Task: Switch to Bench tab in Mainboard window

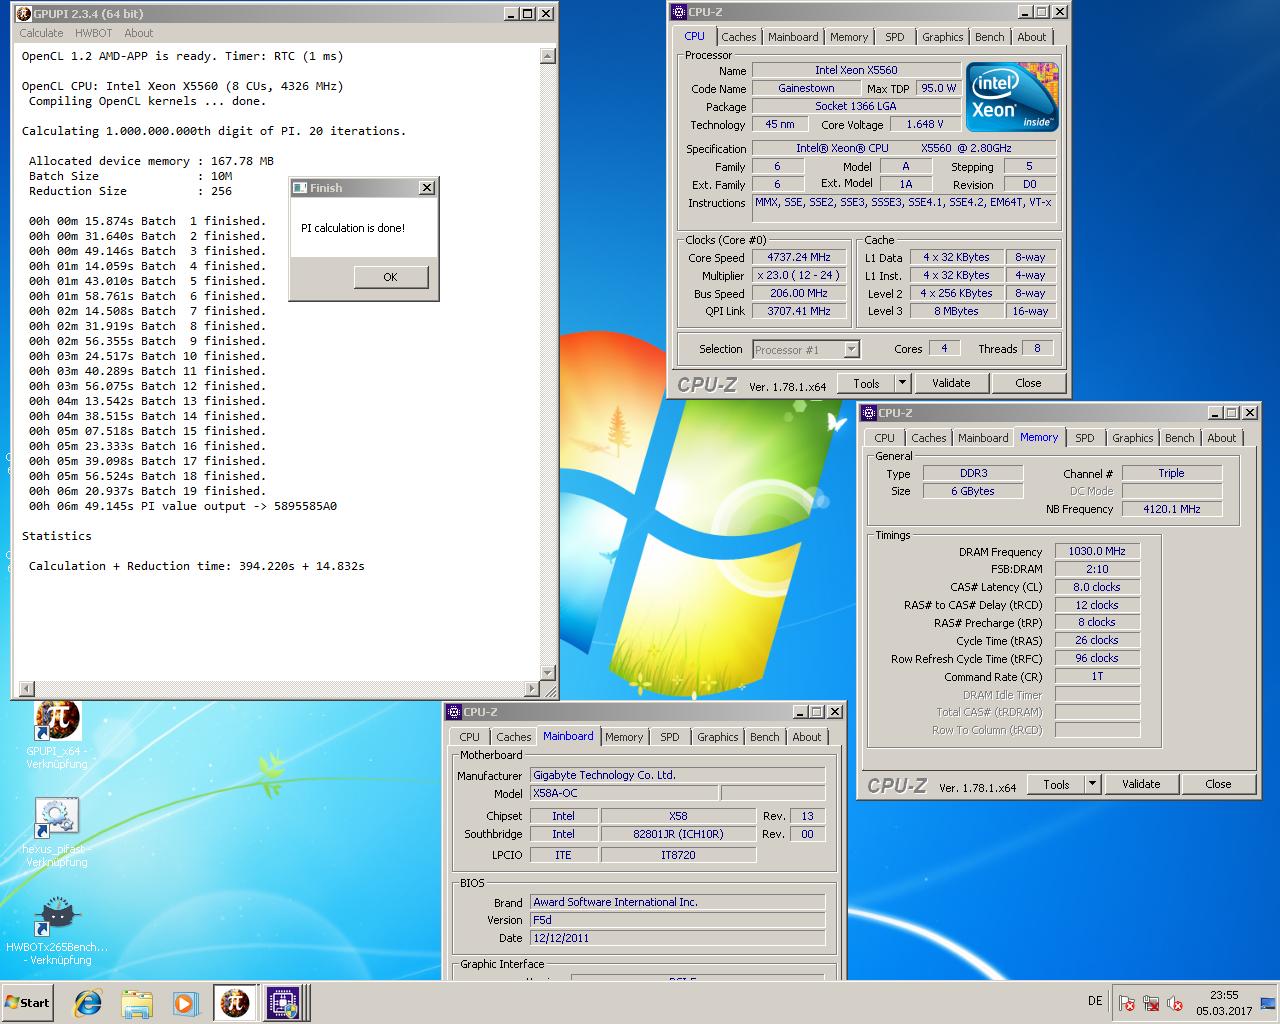Action: [x=765, y=737]
